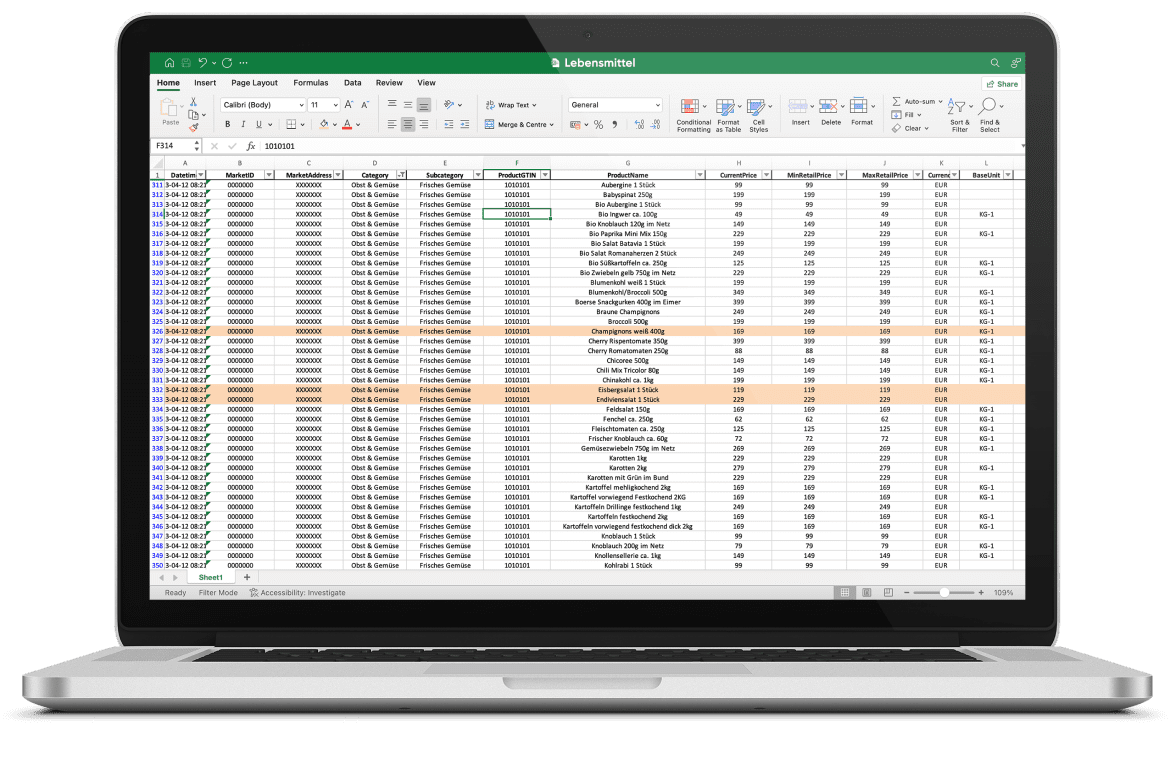
Task: Click the zoom slider in the status bar
Action: click(945, 593)
